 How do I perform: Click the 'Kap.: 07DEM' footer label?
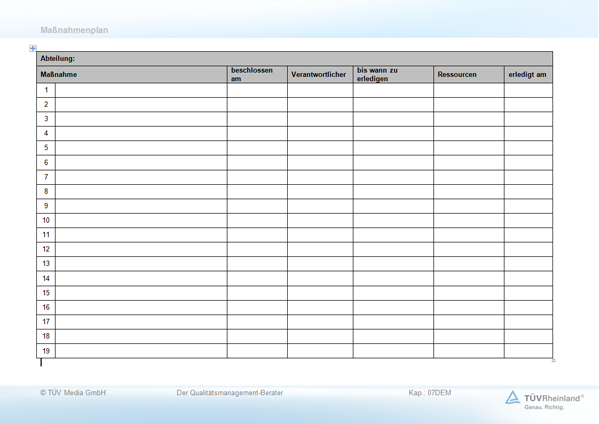point(430,393)
